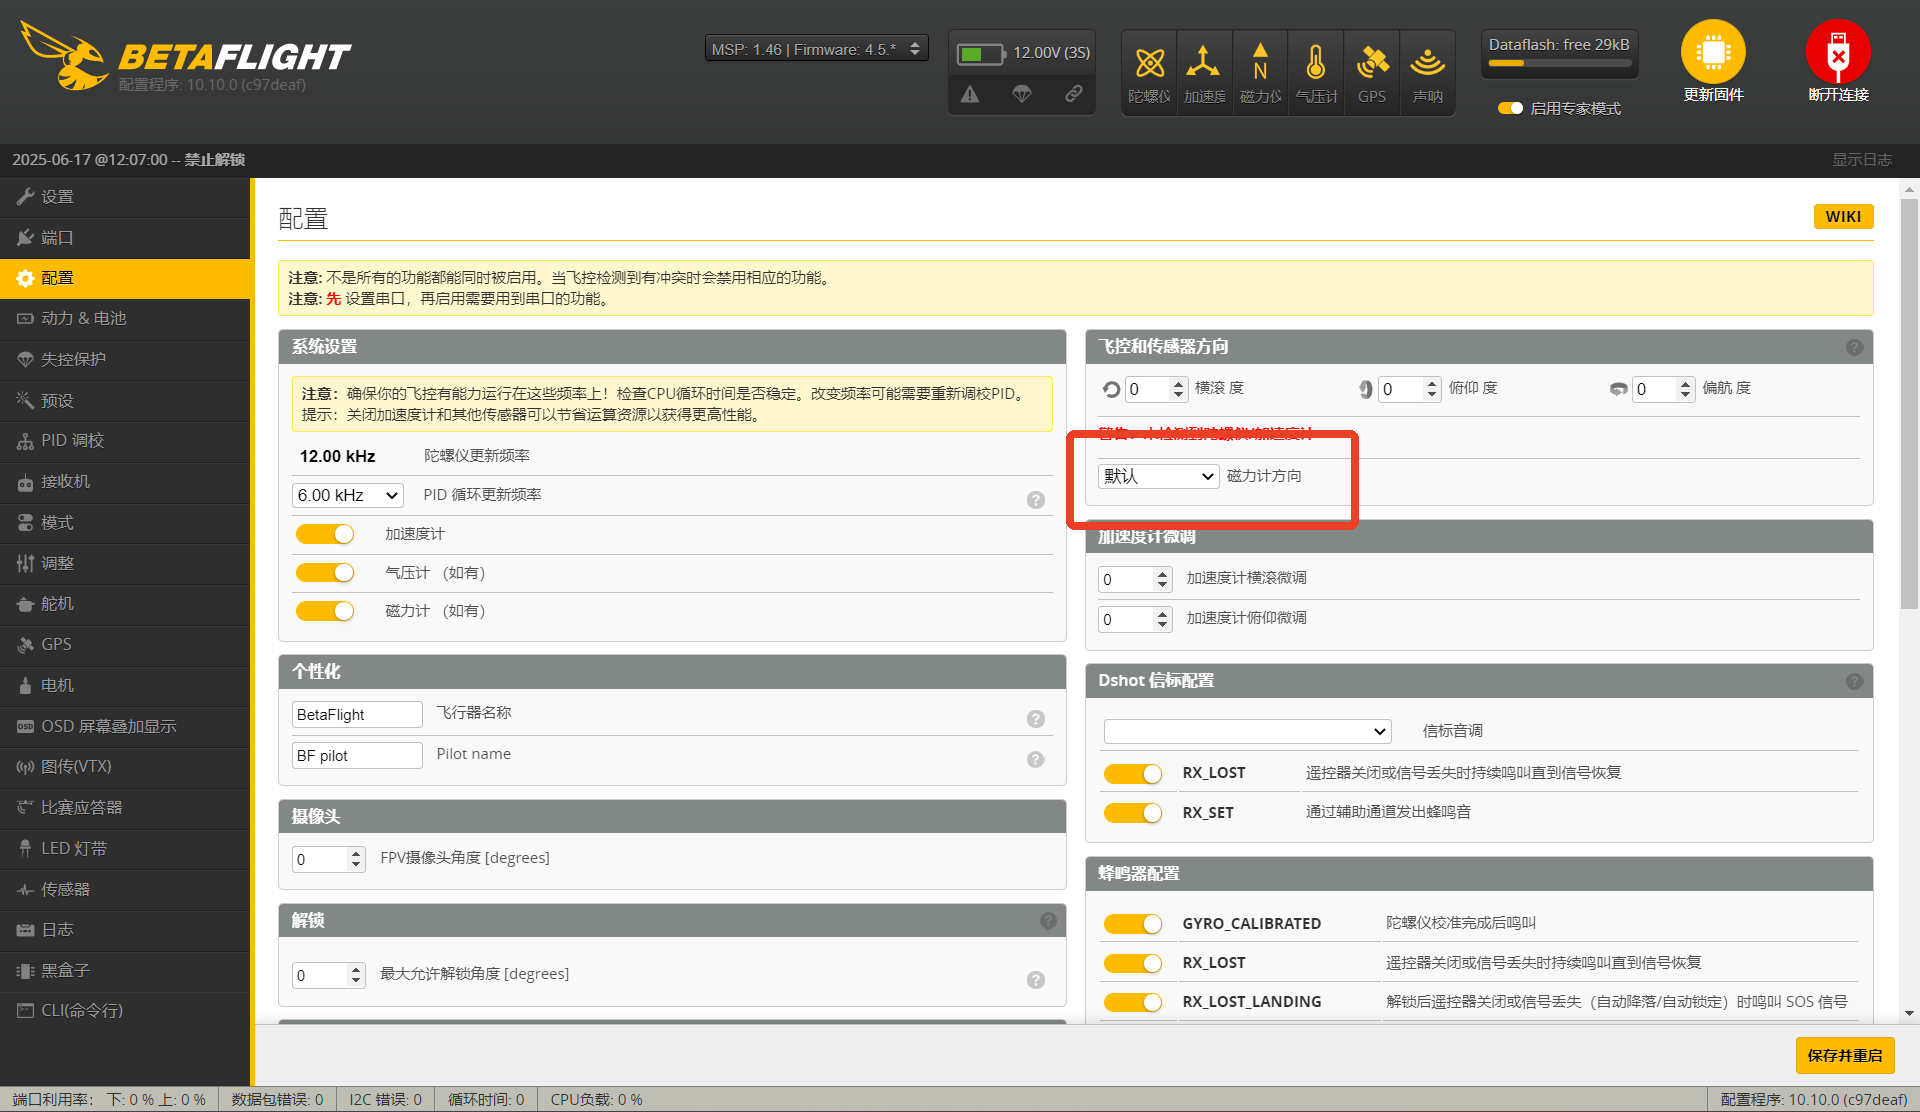Click the craft name input field
This screenshot has width=1920, height=1112.
point(357,714)
